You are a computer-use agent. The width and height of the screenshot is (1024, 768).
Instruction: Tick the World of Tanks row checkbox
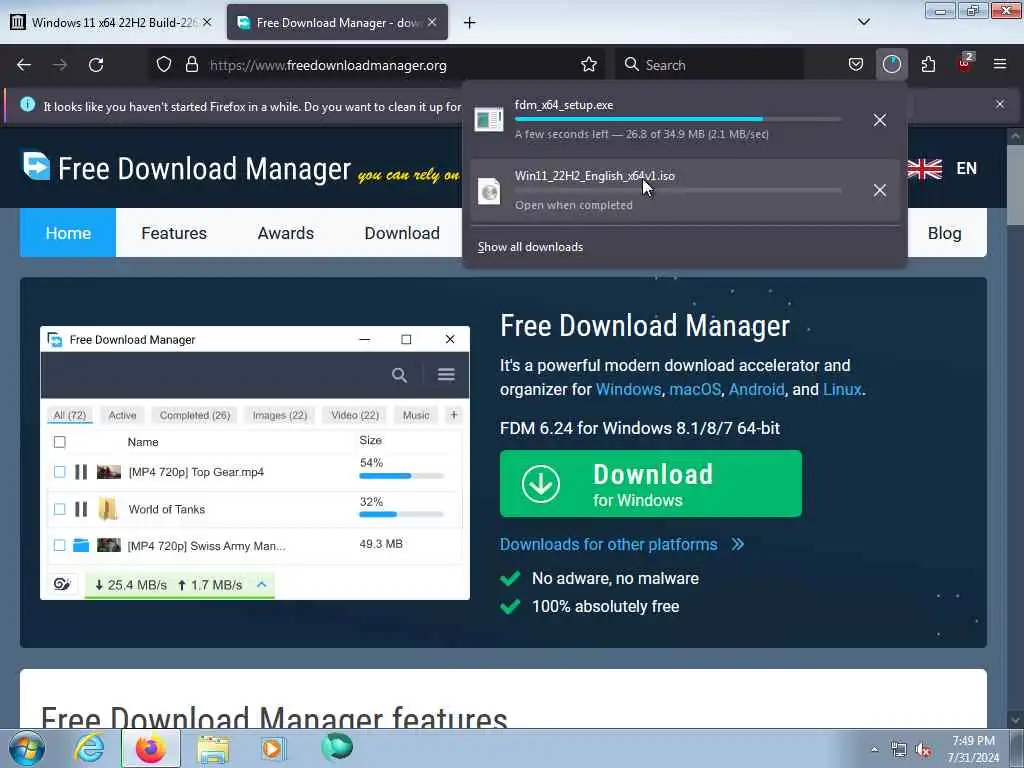[x=59, y=509]
